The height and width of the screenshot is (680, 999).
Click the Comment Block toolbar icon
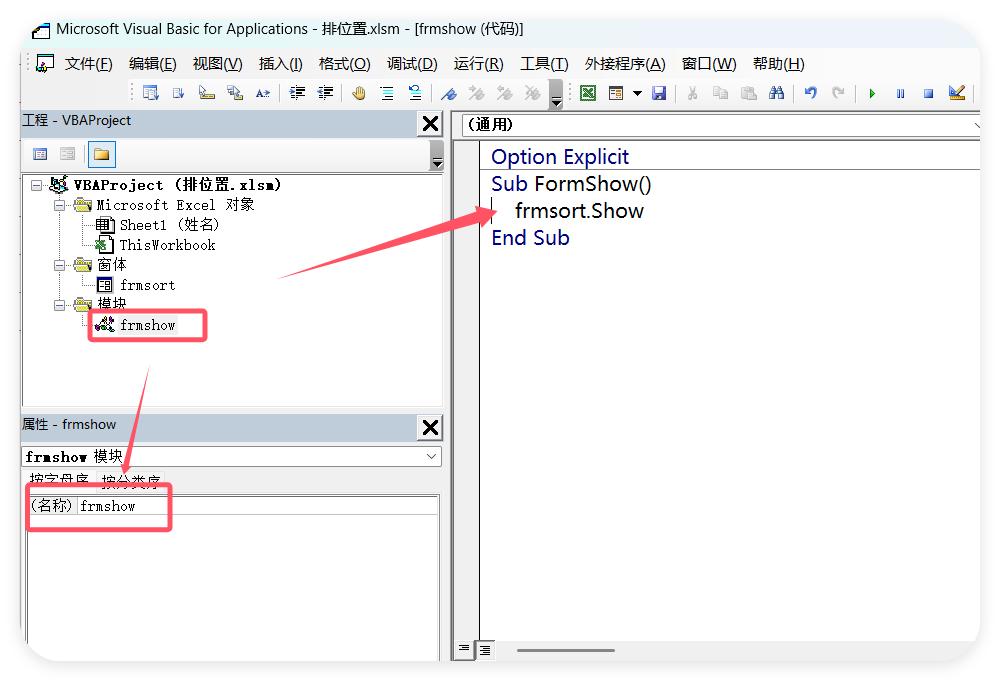(x=387, y=93)
